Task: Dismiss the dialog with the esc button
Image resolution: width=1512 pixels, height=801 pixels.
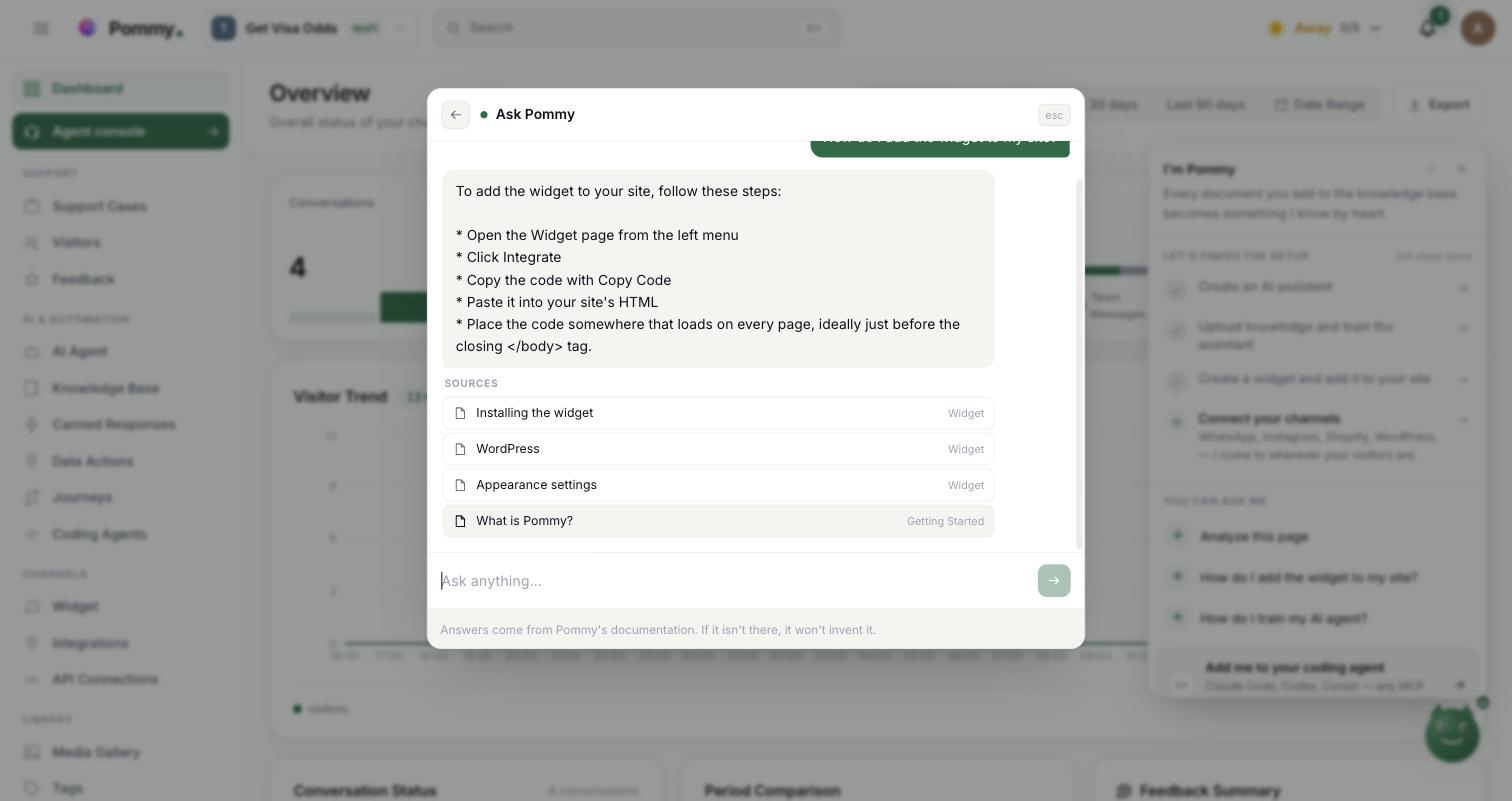Action: pos(1054,115)
